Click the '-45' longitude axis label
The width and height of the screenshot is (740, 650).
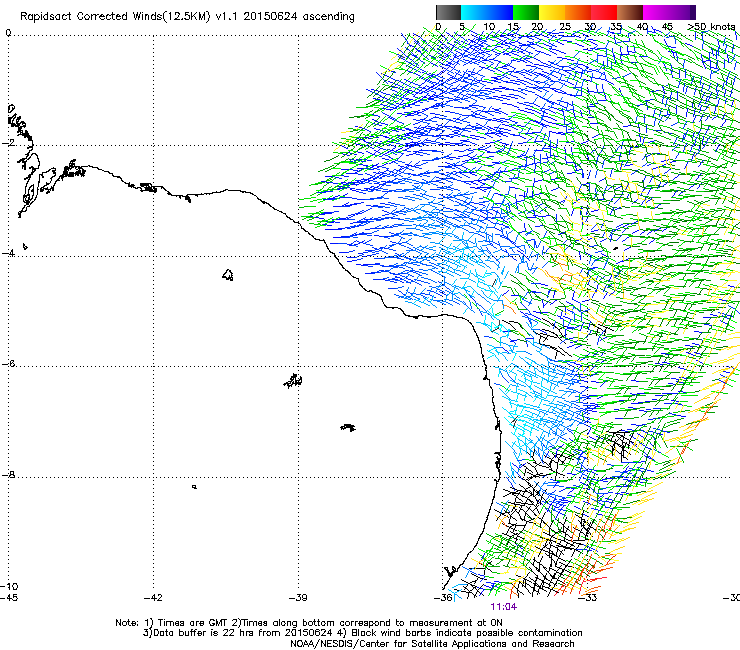tap(9, 598)
